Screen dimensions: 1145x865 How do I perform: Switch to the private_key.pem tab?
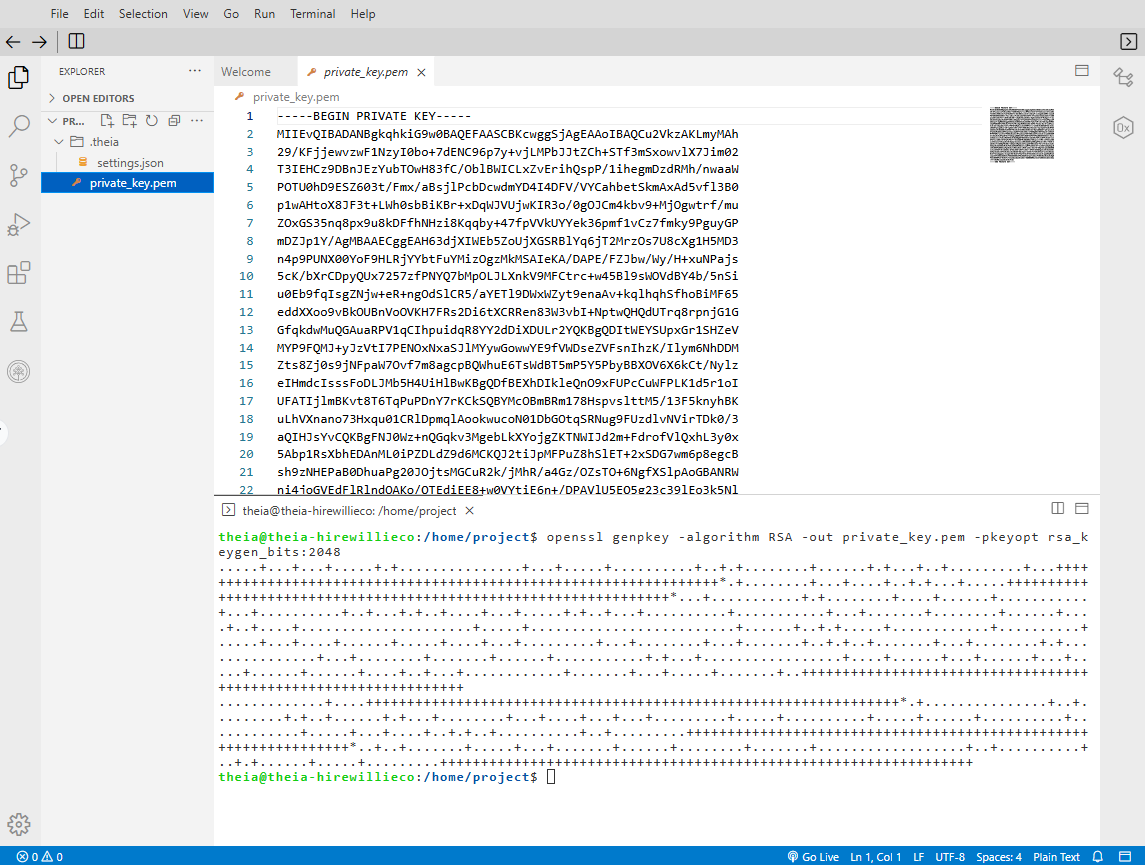[x=365, y=72]
